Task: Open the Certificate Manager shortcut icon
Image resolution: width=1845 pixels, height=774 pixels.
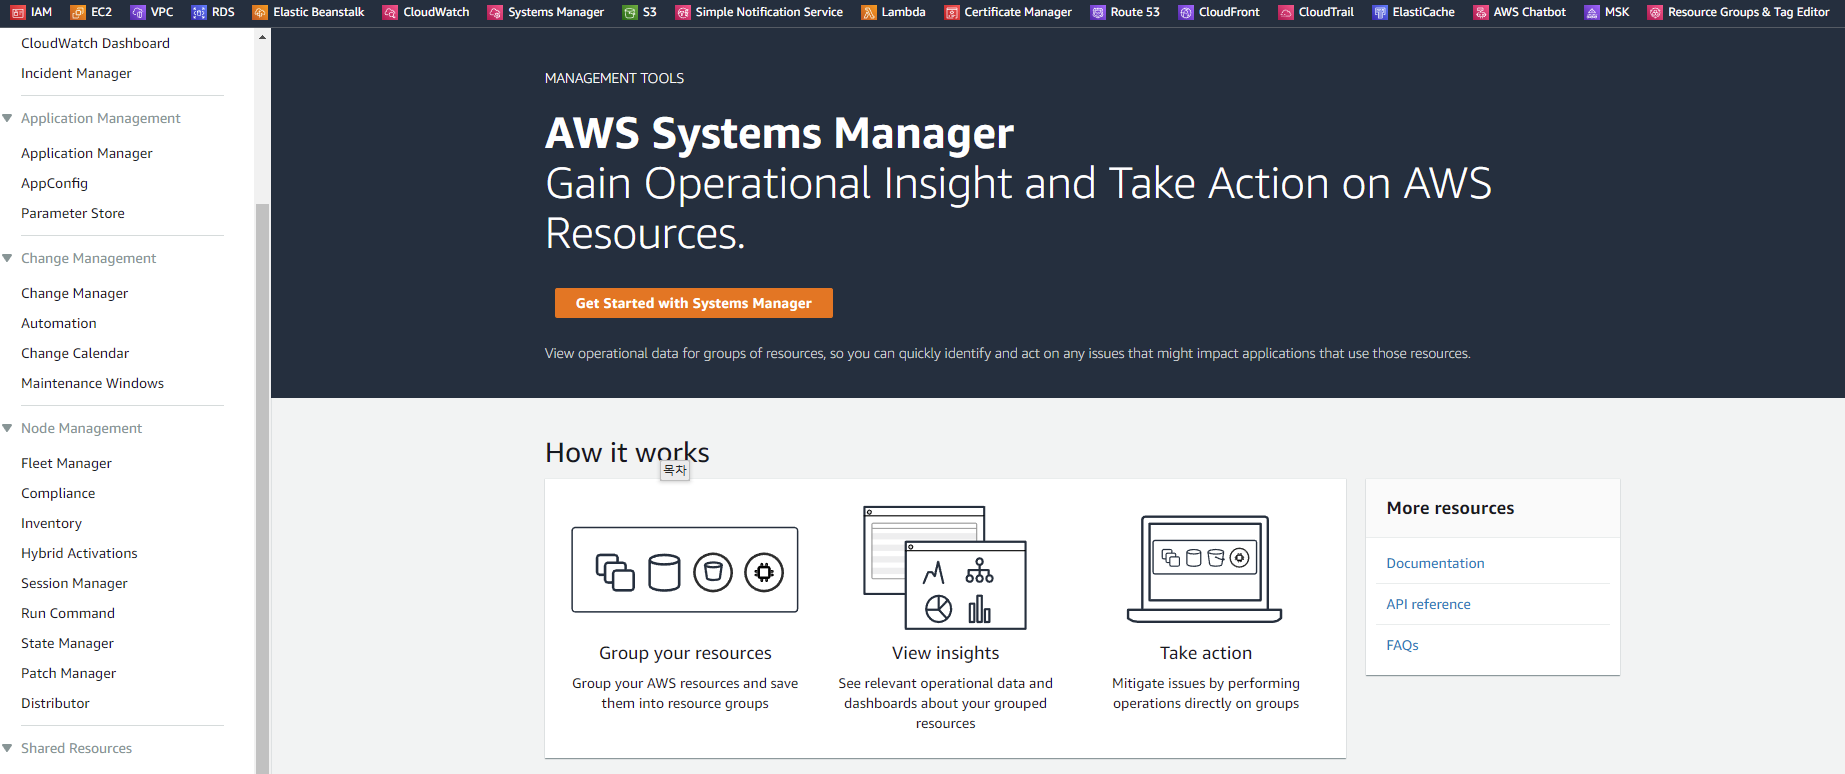Action: 952,13
